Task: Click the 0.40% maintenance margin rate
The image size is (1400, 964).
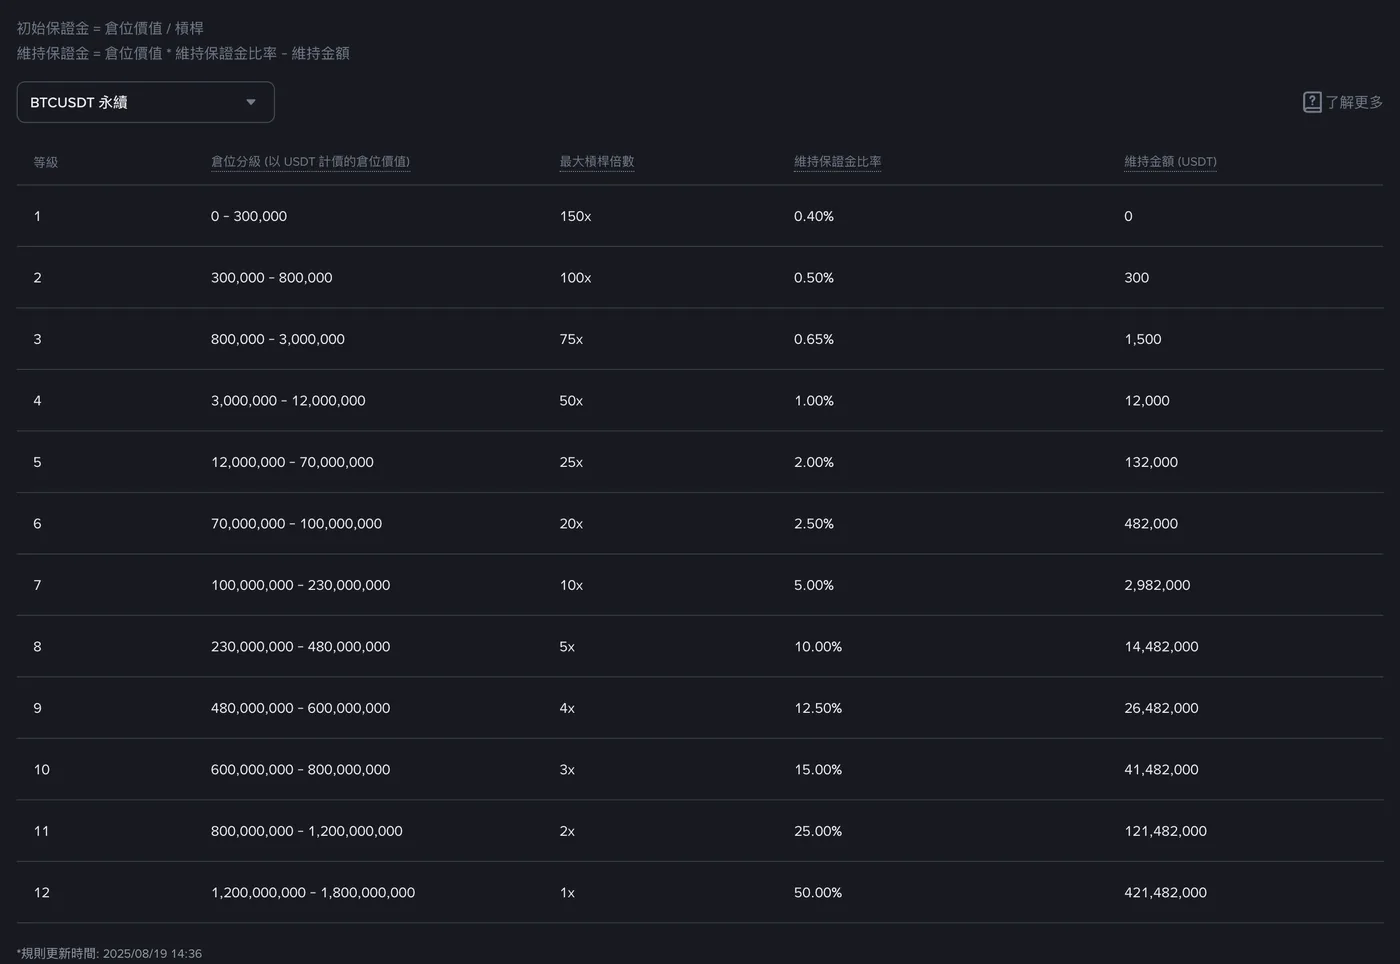Action: pyautogui.click(x=814, y=216)
